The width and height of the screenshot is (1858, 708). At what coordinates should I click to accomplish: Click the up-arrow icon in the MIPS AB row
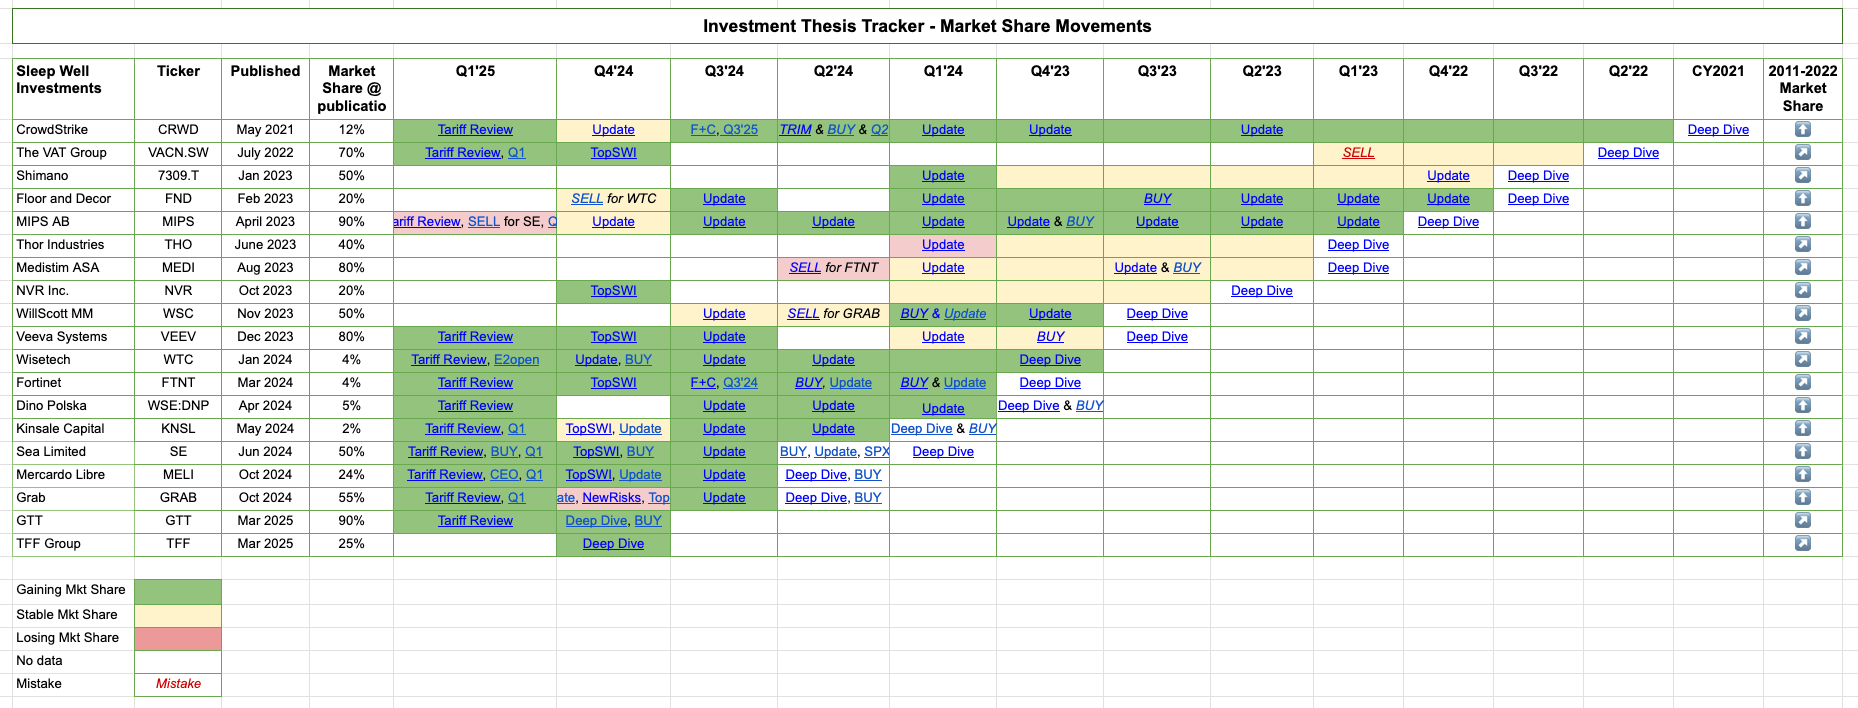[x=1802, y=221]
